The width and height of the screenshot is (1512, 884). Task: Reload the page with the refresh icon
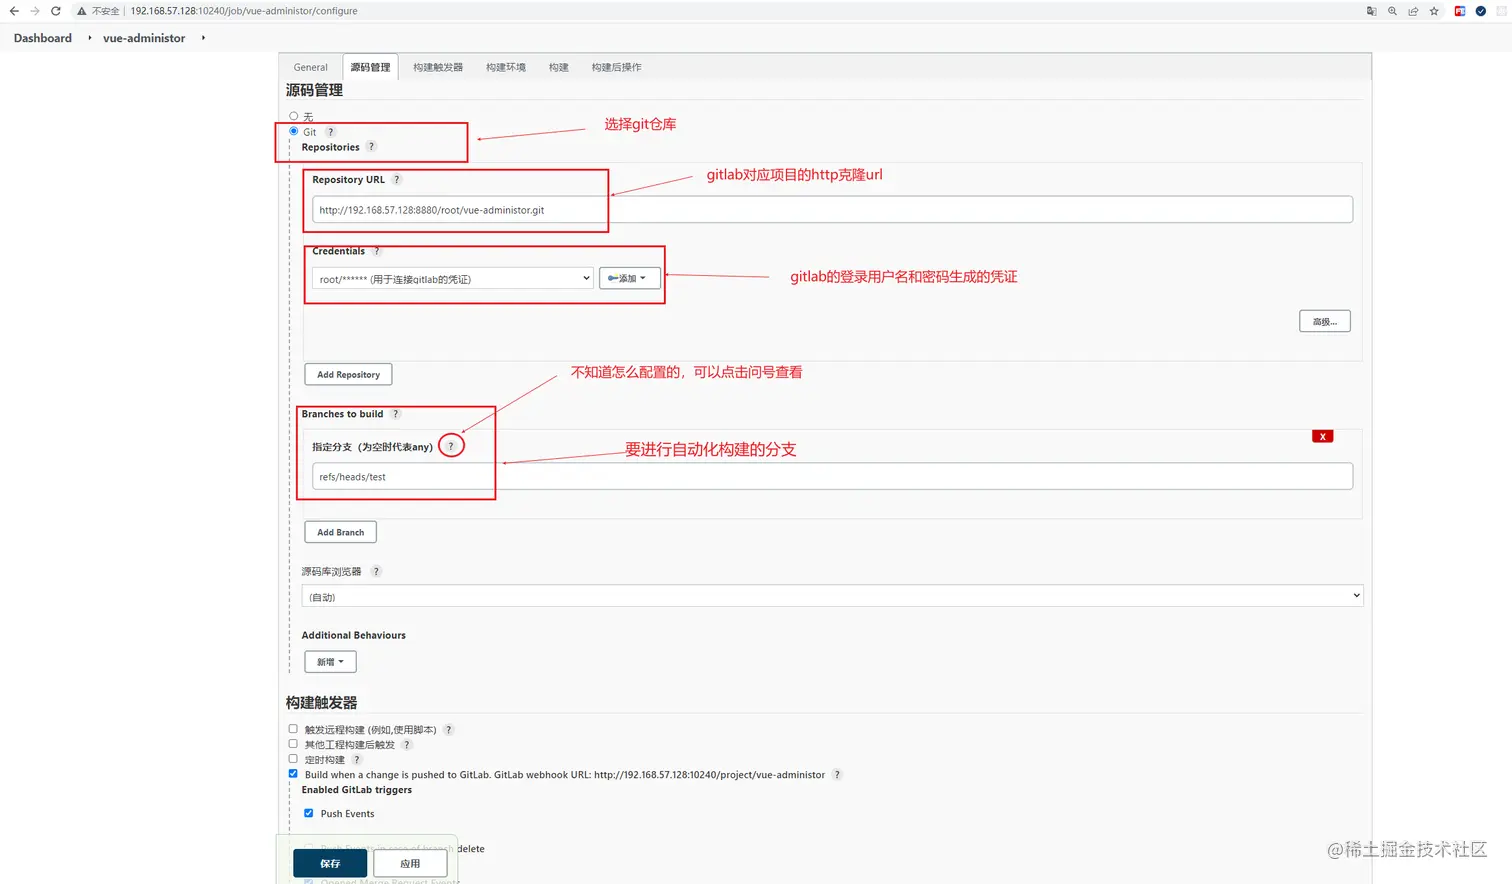pos(56,11)
